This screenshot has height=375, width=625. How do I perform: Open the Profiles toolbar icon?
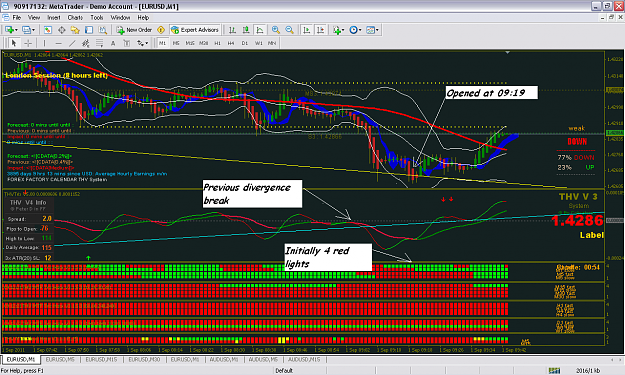point(26,30)
